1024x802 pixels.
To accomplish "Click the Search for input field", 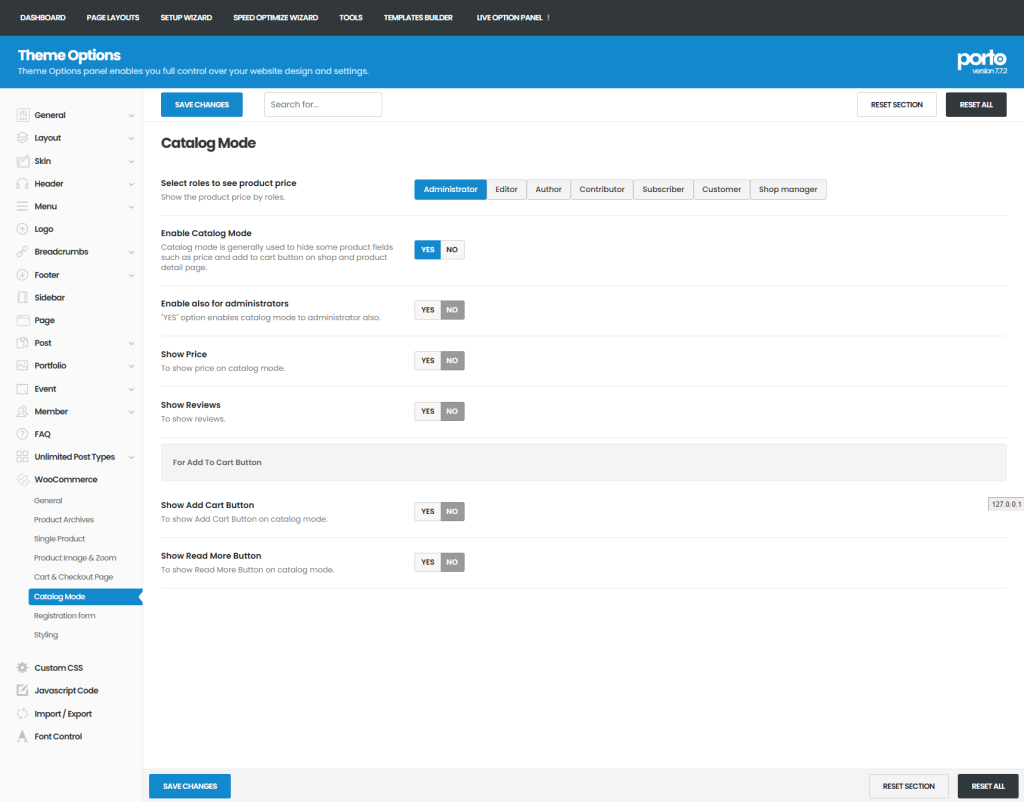I will point(323,105).
